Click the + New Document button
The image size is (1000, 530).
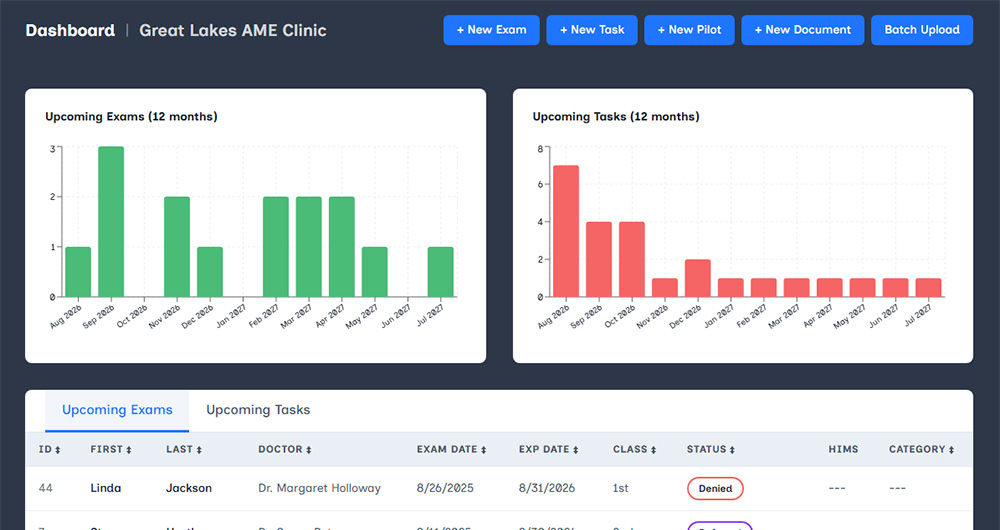pos(802,30)
